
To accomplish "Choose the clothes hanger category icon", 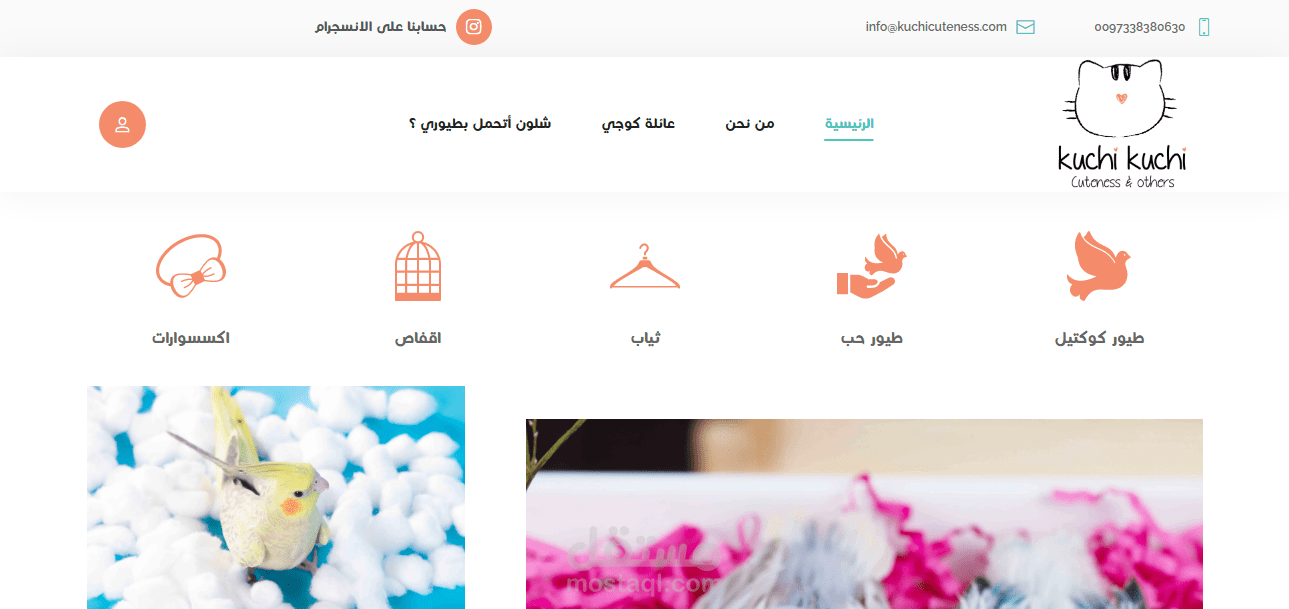I will tap(645, 267).
